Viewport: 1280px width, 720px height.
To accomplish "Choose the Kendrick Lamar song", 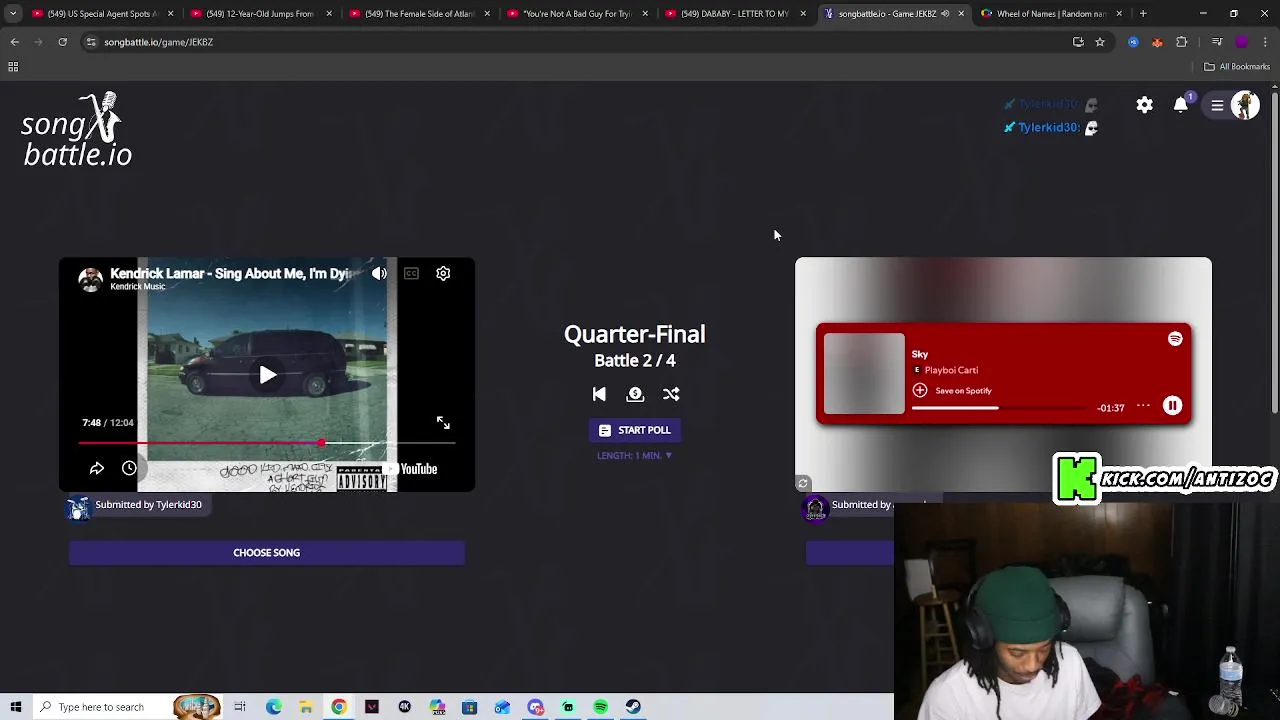I will tap(267, 553).
